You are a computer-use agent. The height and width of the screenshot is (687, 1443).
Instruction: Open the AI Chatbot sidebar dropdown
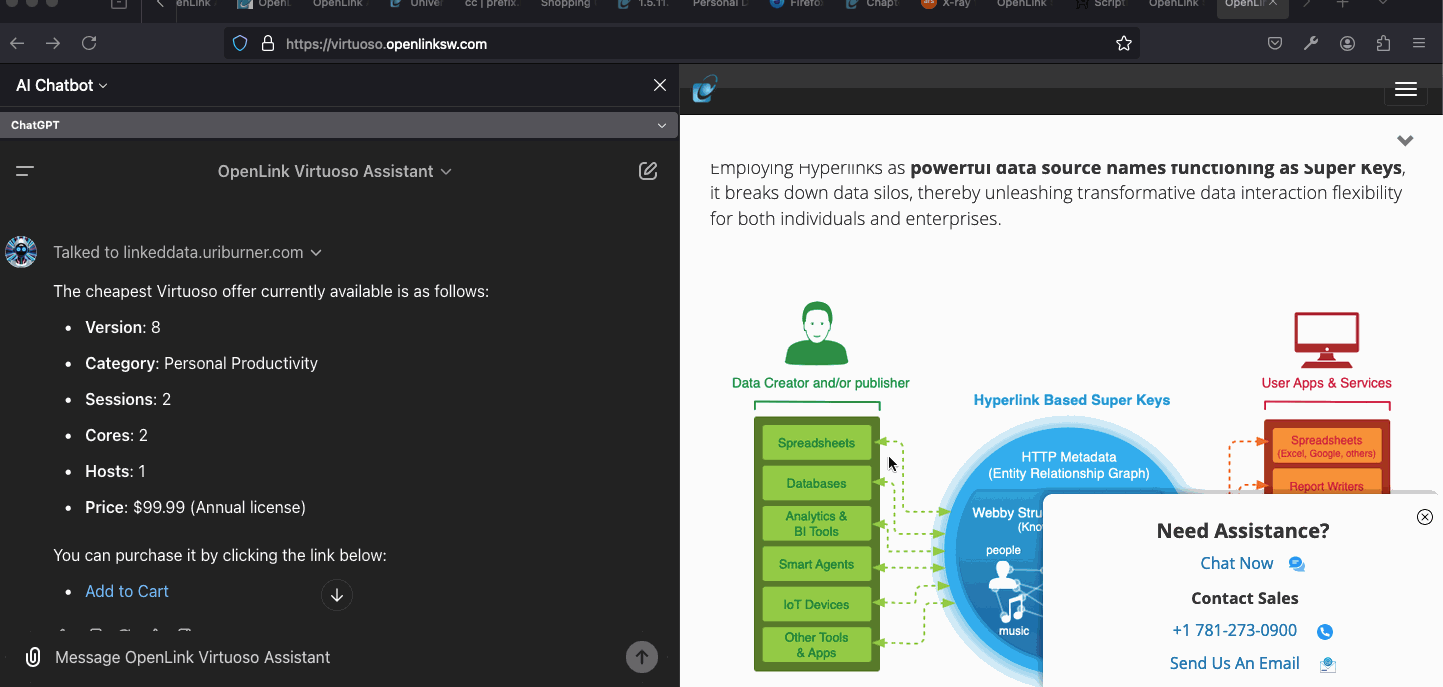62,86
